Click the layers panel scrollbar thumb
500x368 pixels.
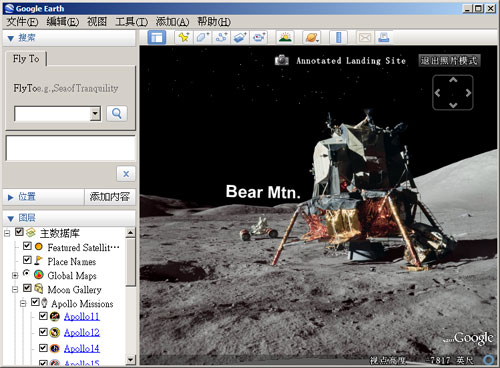[131, 262]
